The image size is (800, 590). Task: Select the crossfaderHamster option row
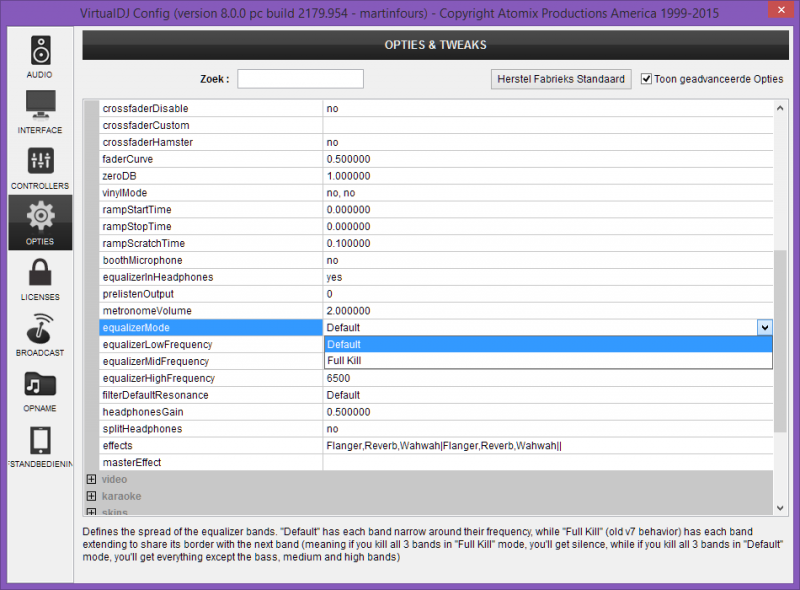point(436,142)
